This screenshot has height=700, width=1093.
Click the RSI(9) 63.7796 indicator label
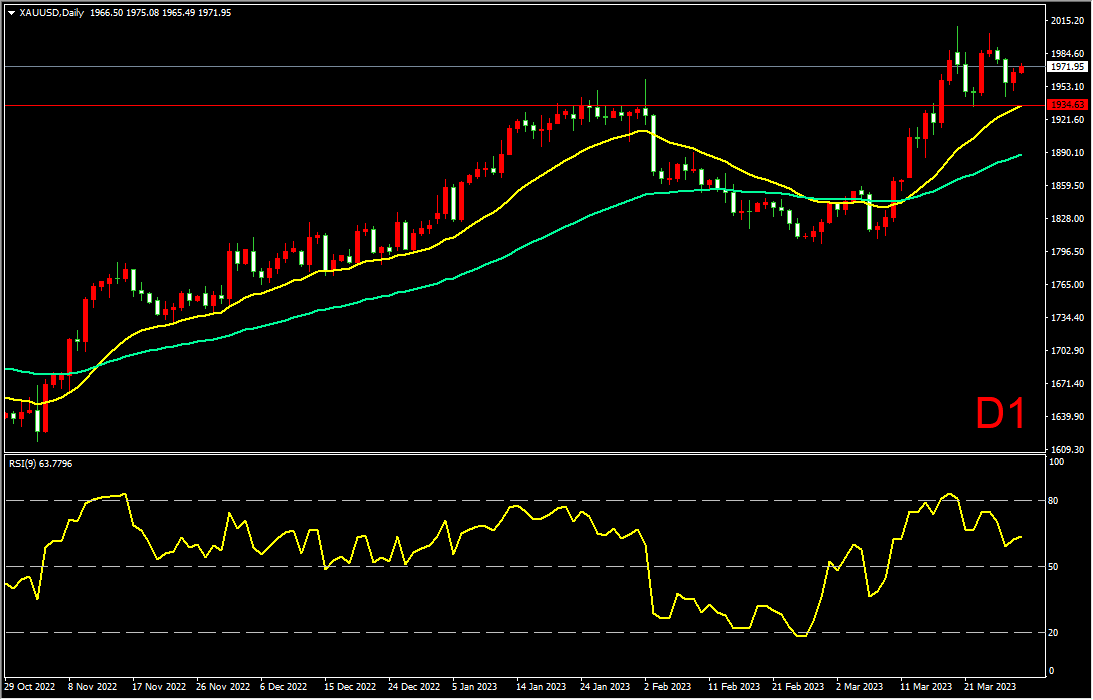pos(40,463)
